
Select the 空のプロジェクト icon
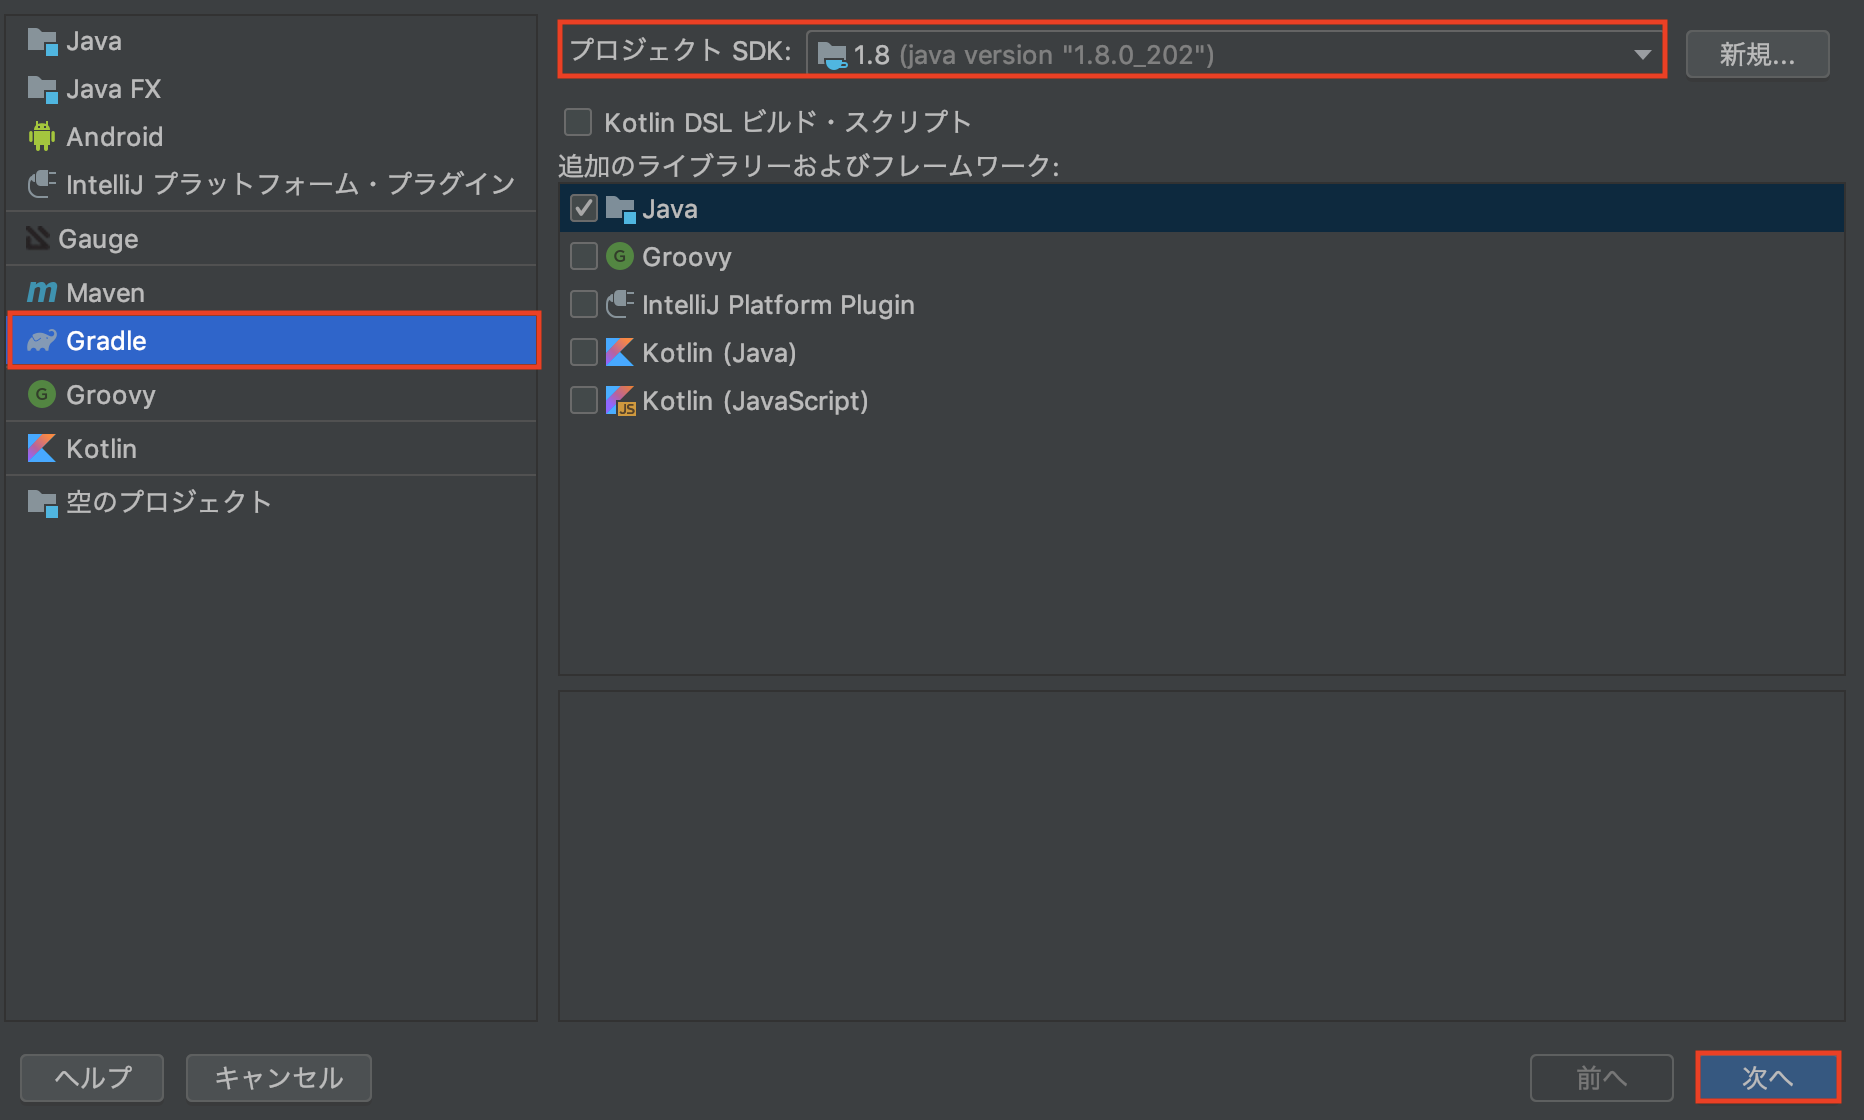(x=42, y=502)
